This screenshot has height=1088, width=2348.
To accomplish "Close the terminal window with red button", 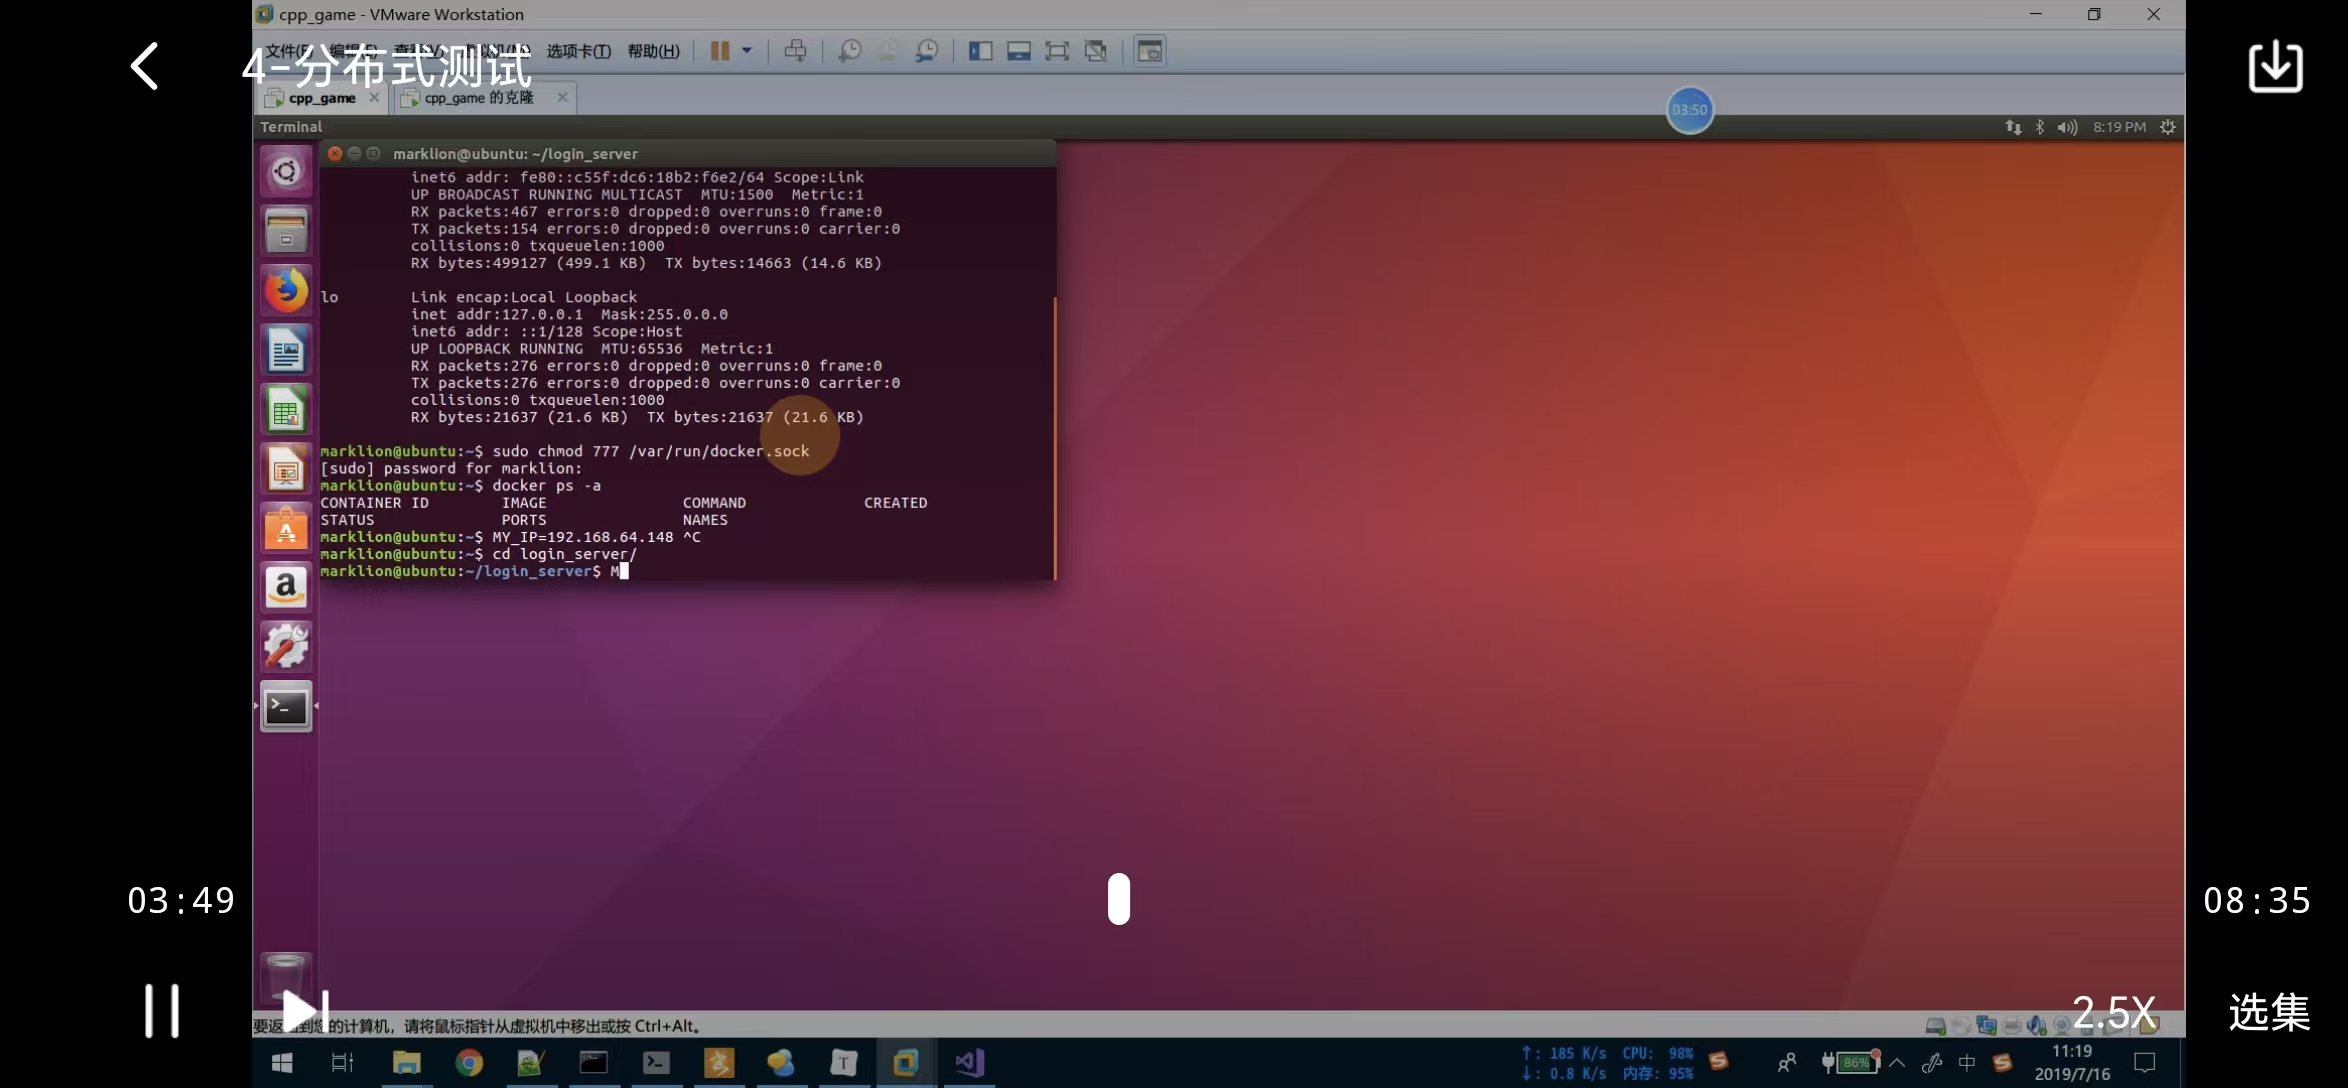I will [x=335, y=153].
